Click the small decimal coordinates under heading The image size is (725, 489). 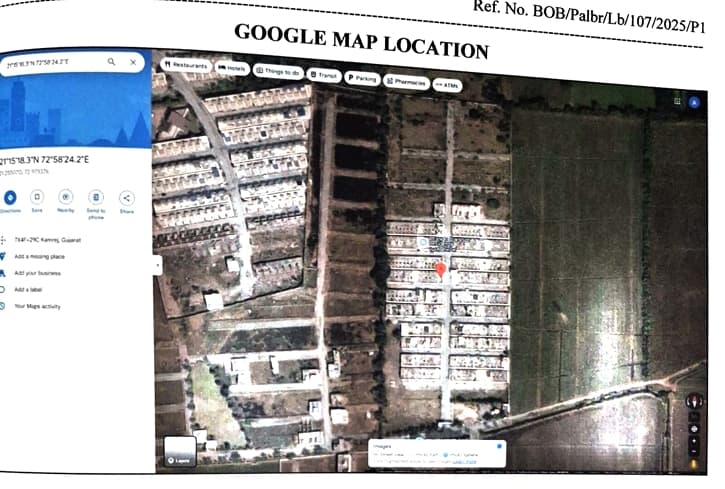pyautogui.click(x=24, y=172)
